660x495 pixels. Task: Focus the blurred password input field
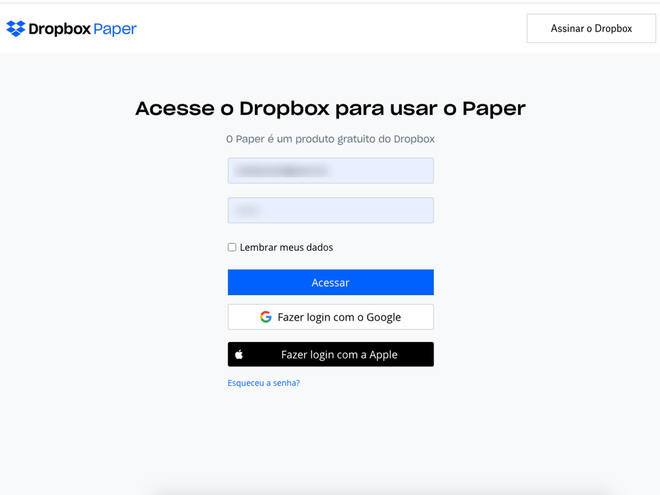tap(330, 210)
